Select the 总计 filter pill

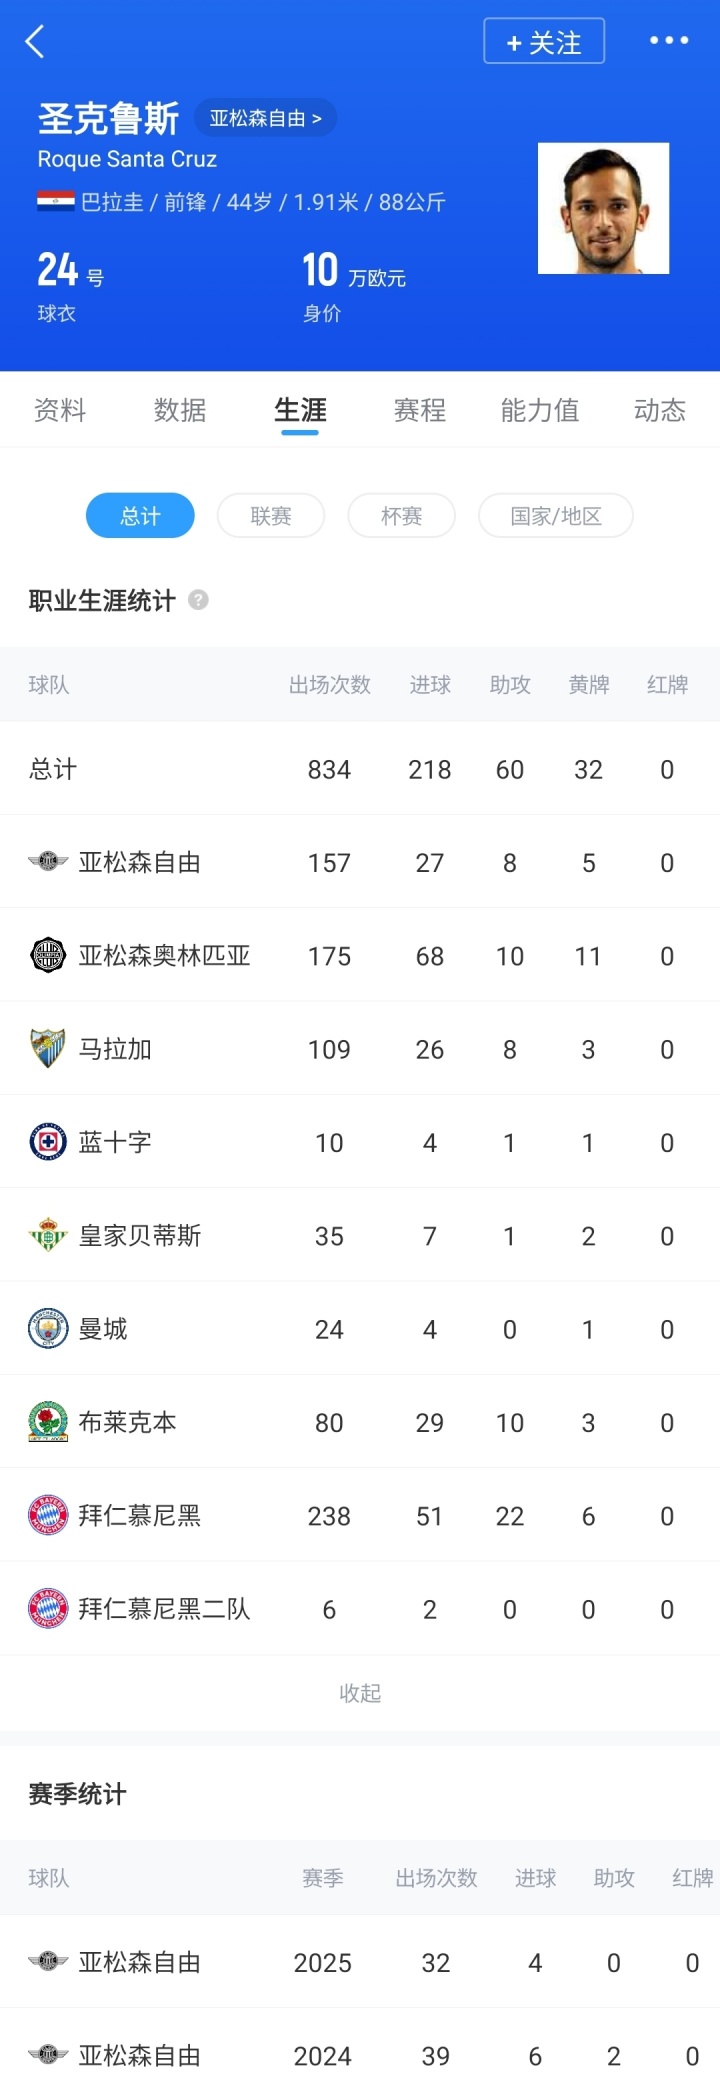point(140,516)
